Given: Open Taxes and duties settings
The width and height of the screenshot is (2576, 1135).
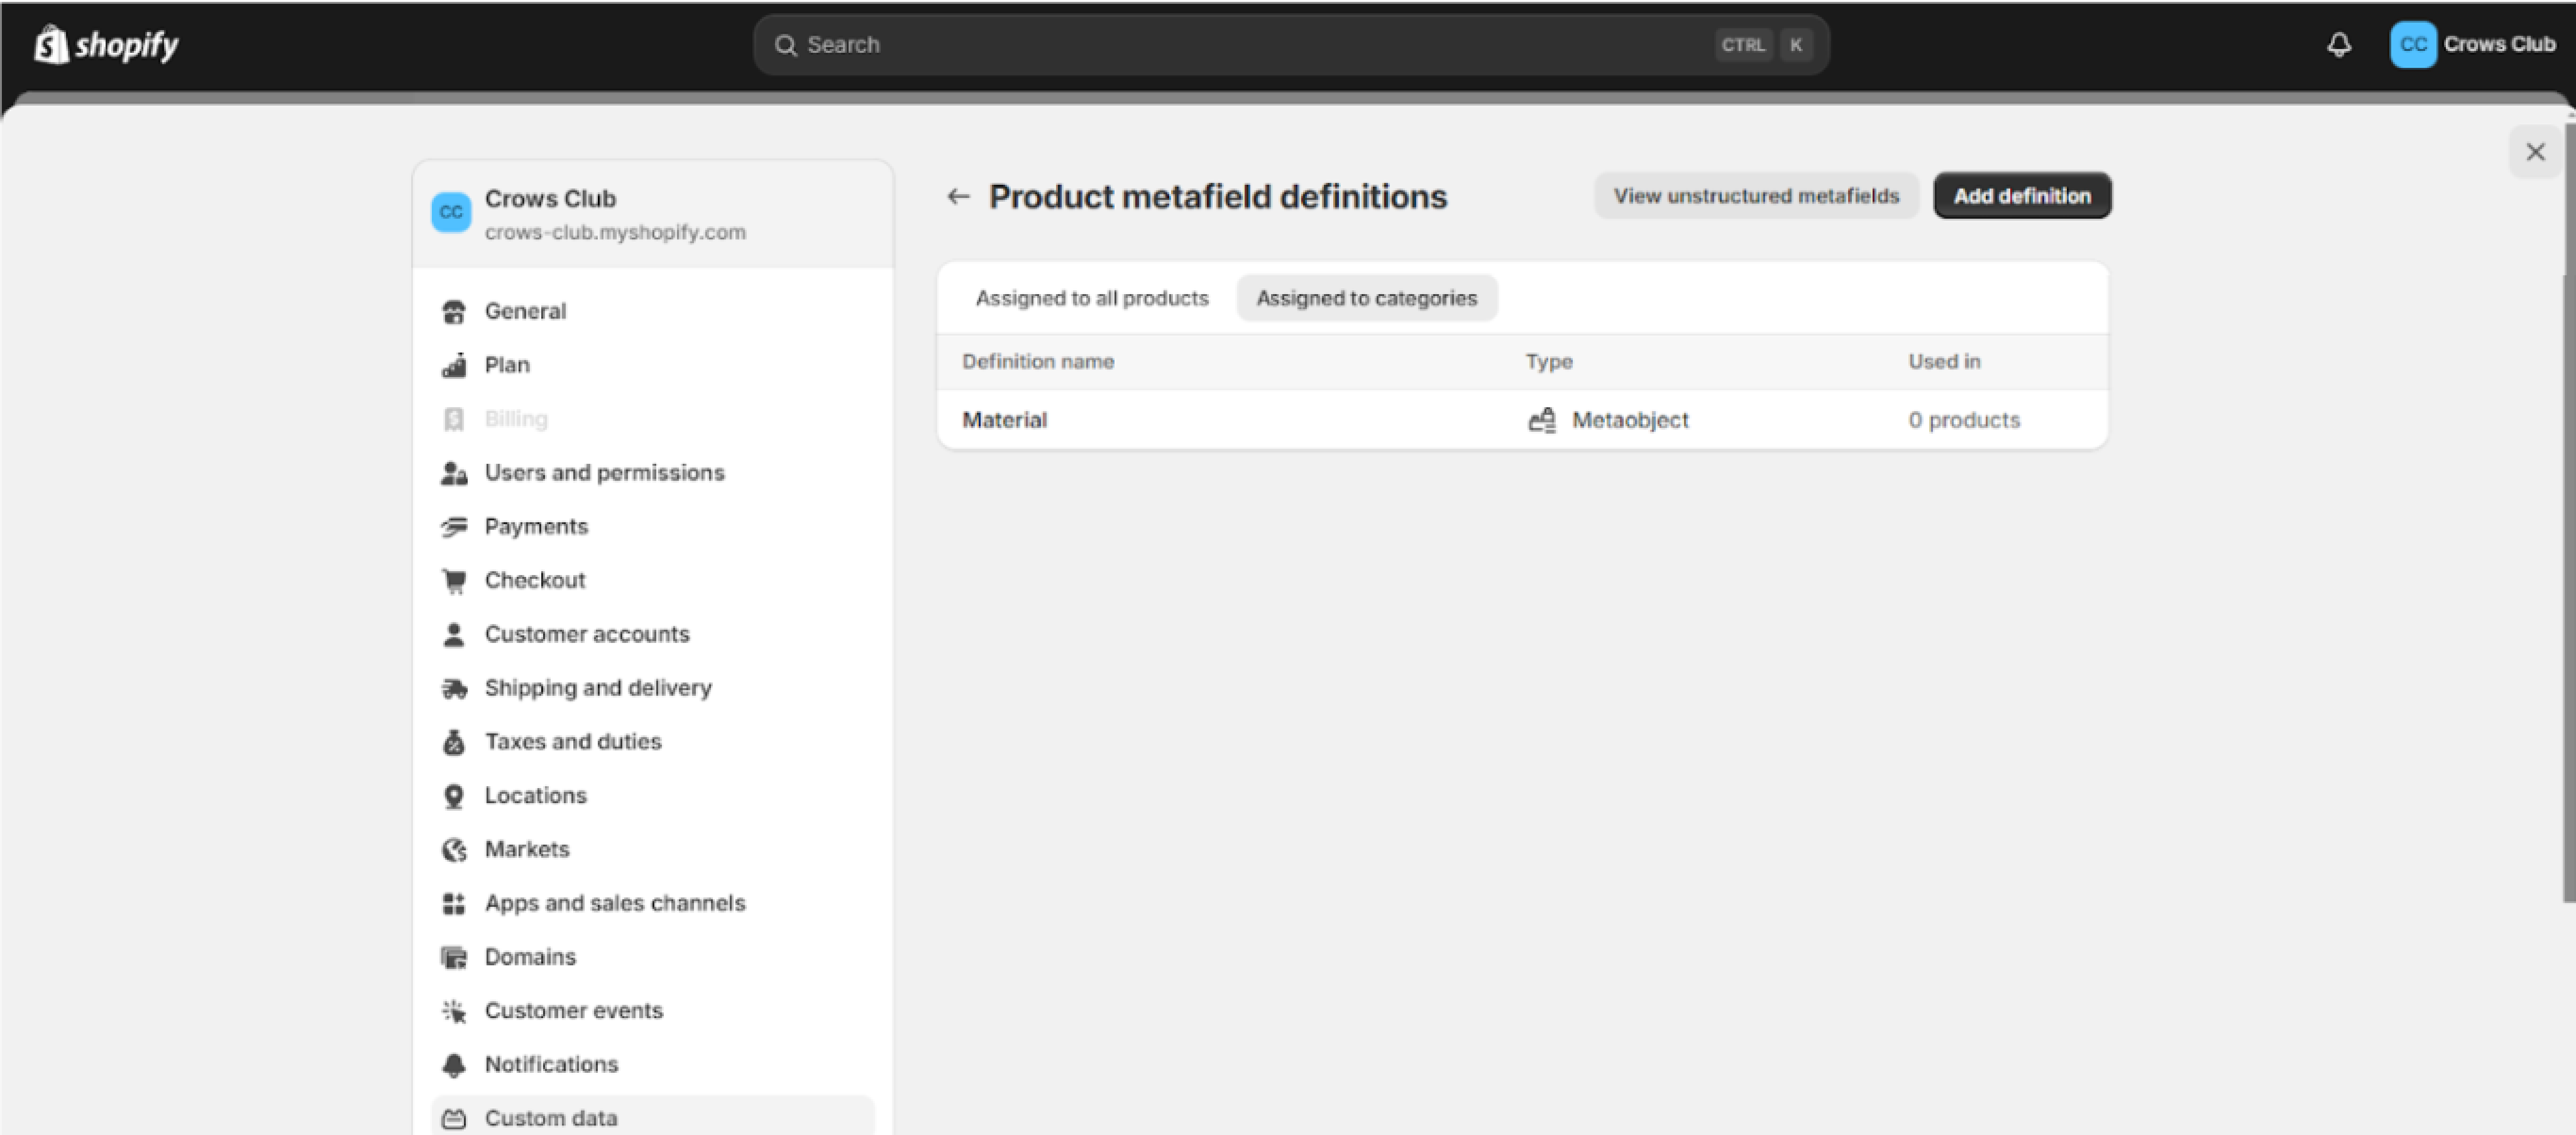Looking at the screenshot, I should (652, 742).
